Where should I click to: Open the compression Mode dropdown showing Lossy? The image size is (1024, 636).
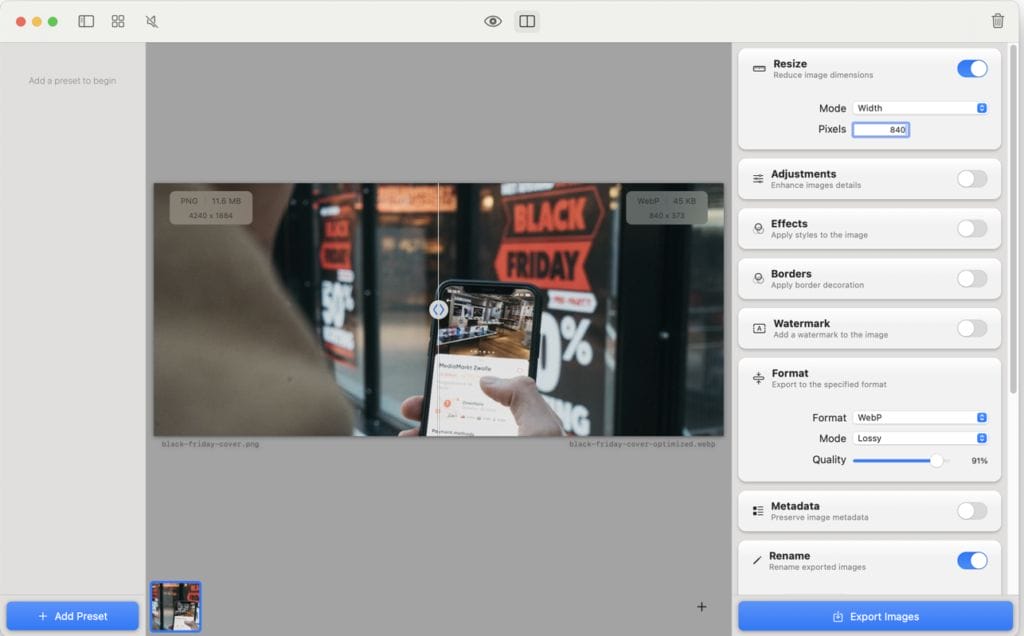[x=920, y=438]
